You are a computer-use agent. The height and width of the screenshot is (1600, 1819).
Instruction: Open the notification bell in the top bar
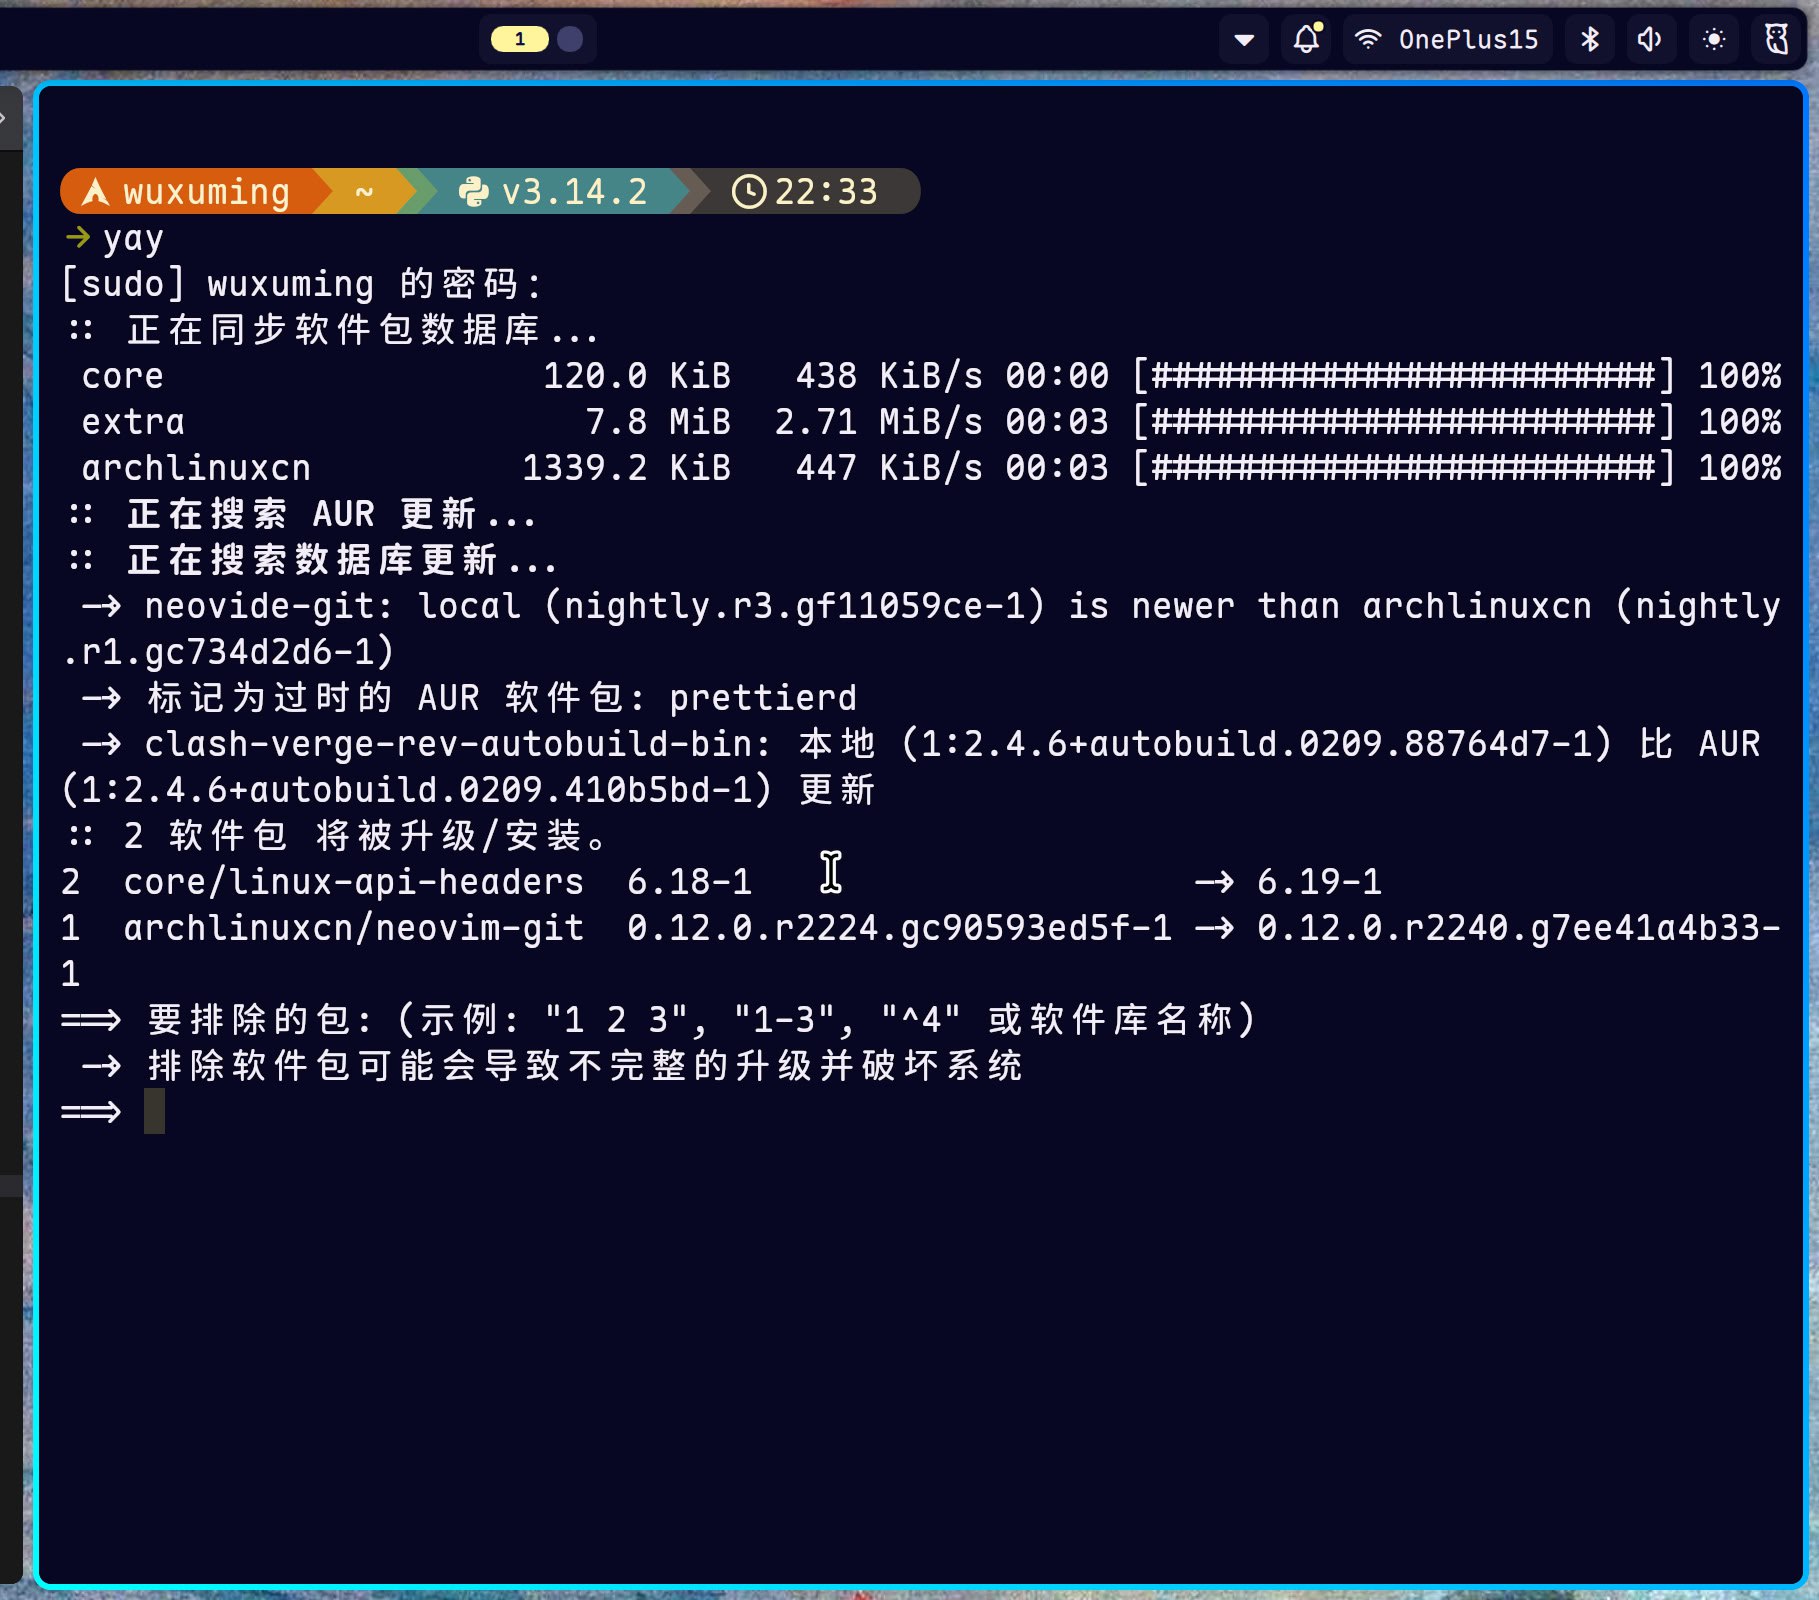point(1306,40)
